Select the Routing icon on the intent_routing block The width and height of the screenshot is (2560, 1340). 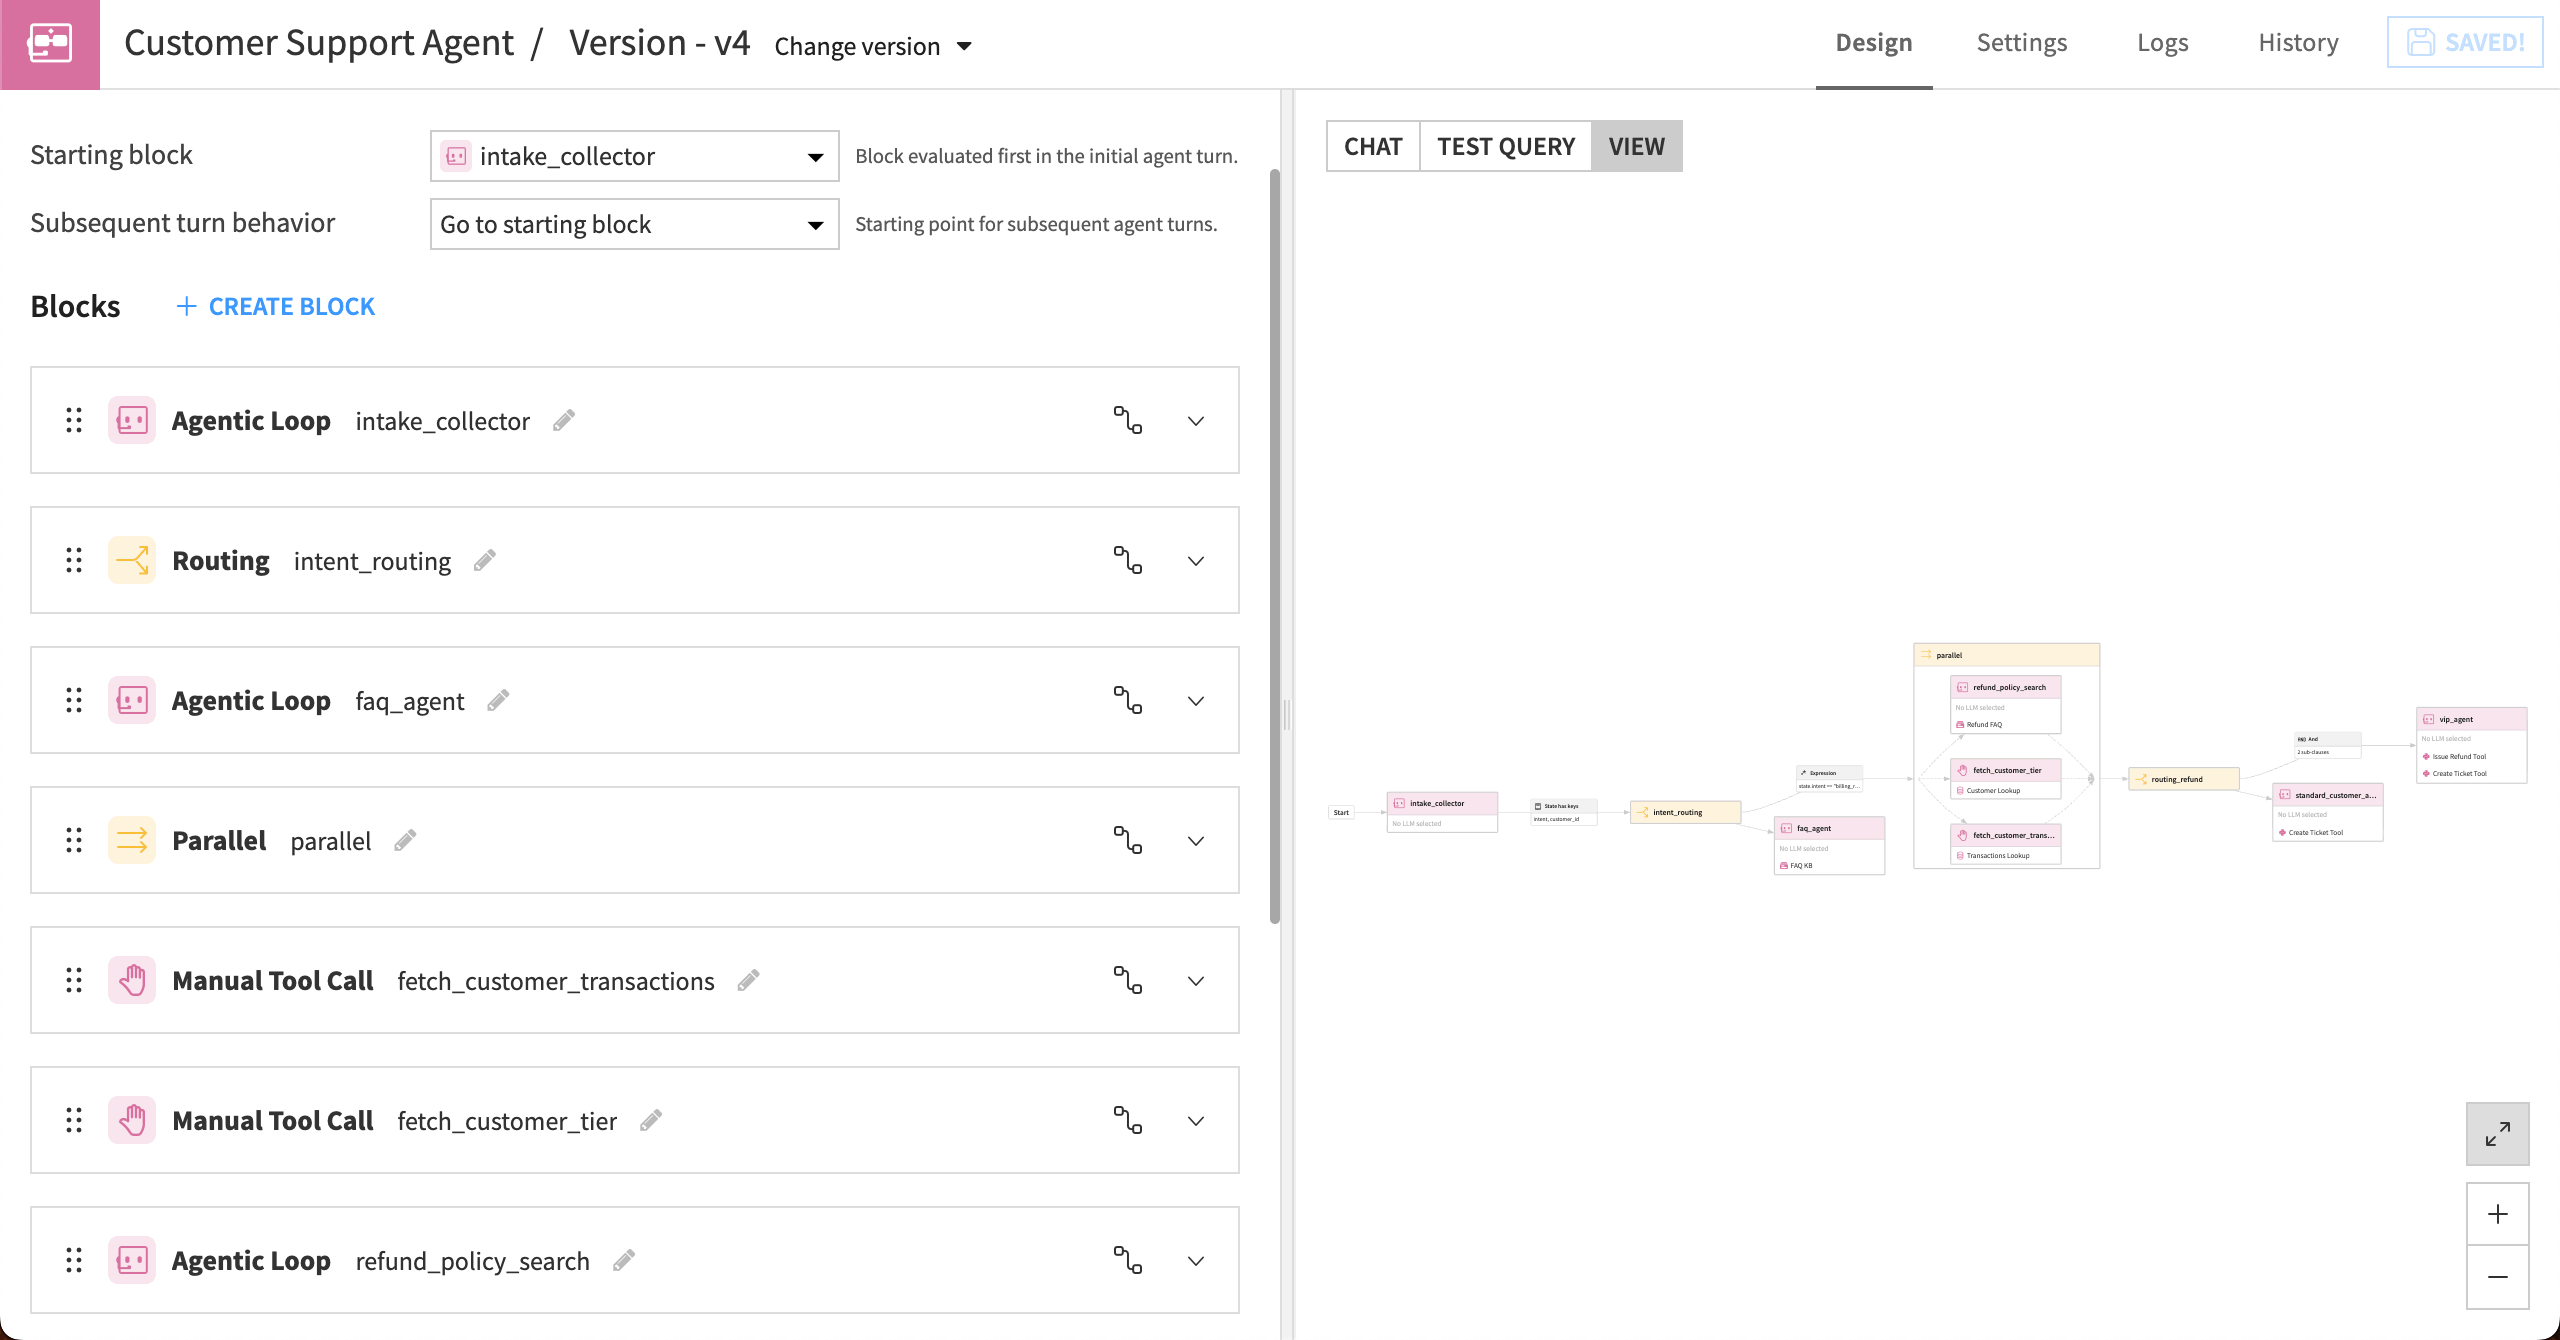[x=131, y=560]
